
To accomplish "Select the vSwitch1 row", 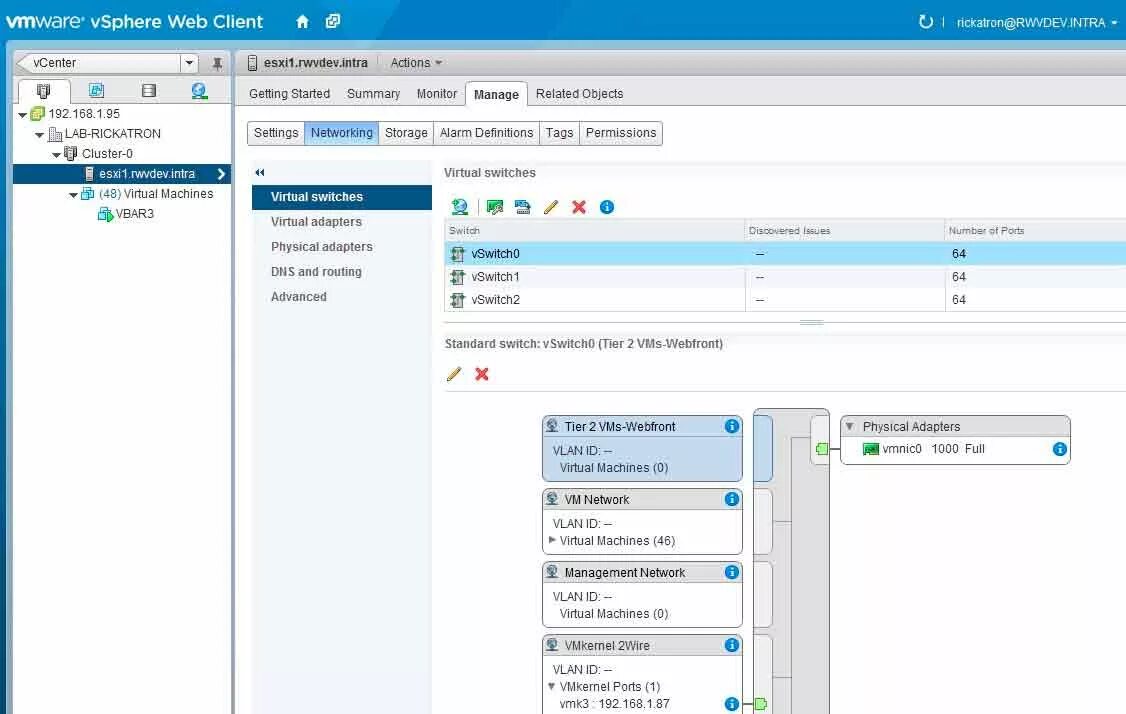I will pos(785,277).
